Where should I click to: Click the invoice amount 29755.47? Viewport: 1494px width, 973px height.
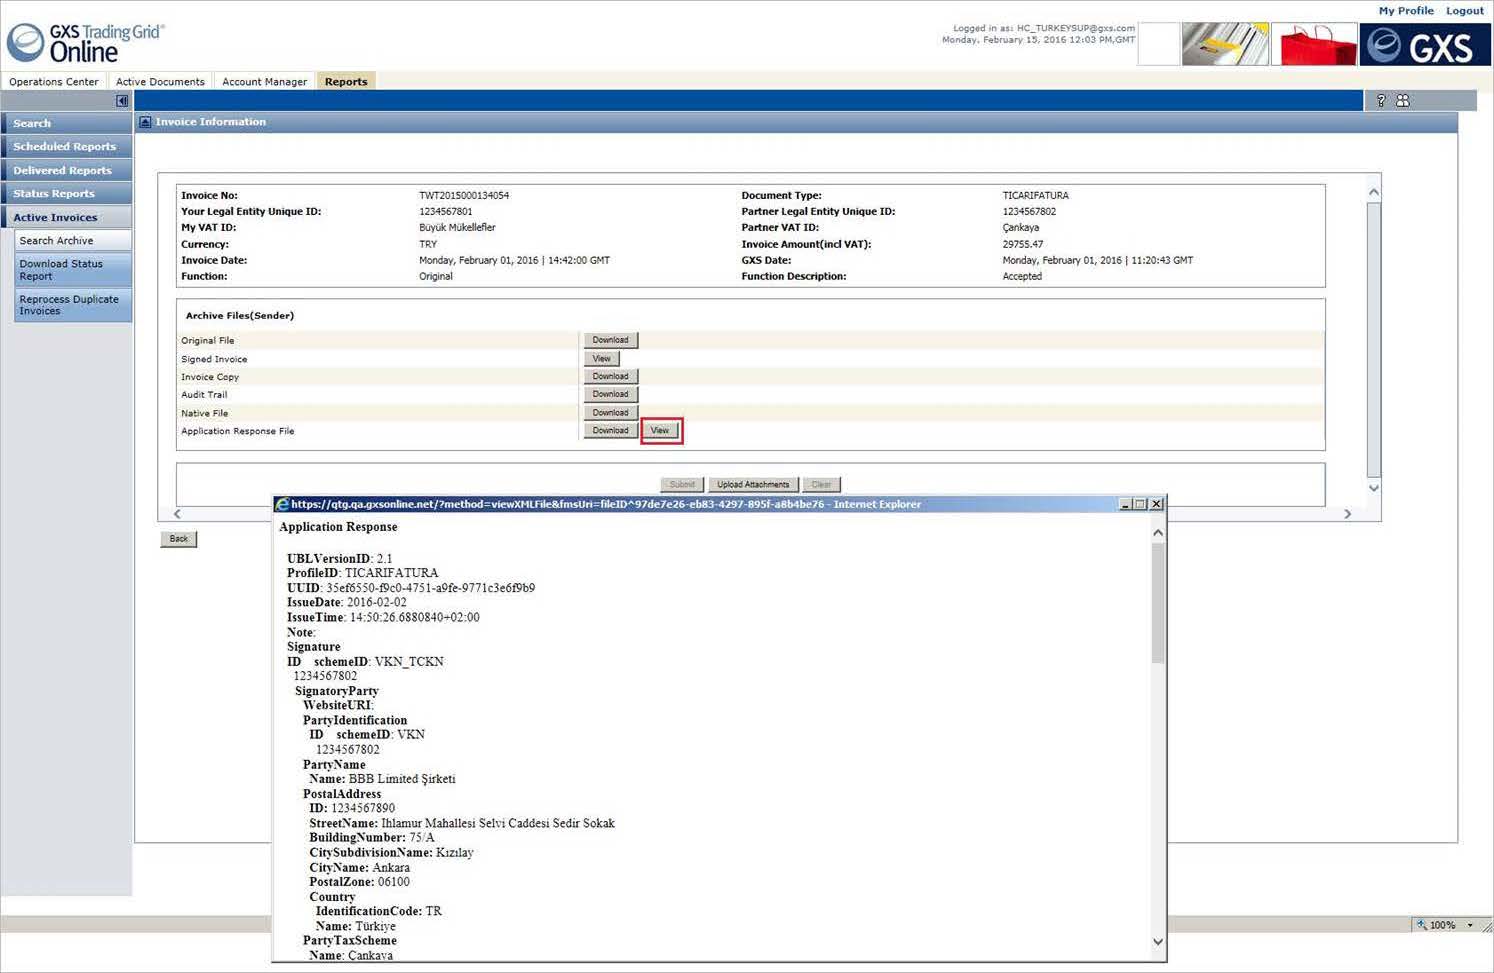[1023, 244]
